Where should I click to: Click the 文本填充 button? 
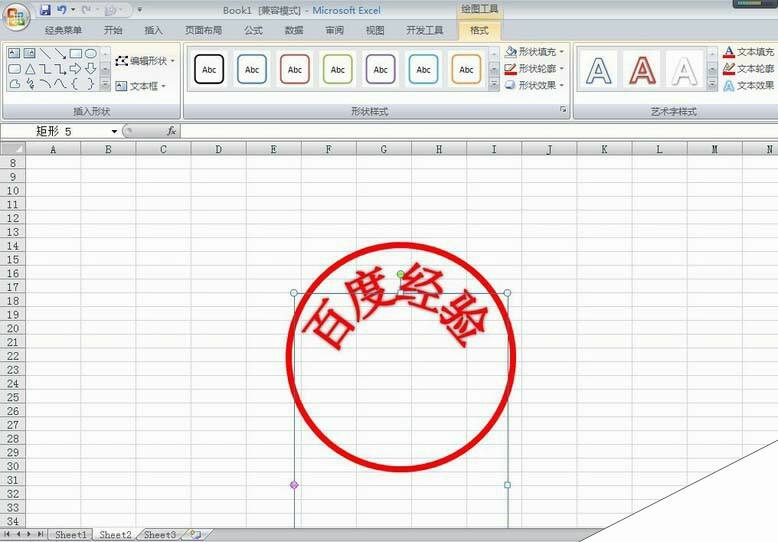(x=748, y=52)
